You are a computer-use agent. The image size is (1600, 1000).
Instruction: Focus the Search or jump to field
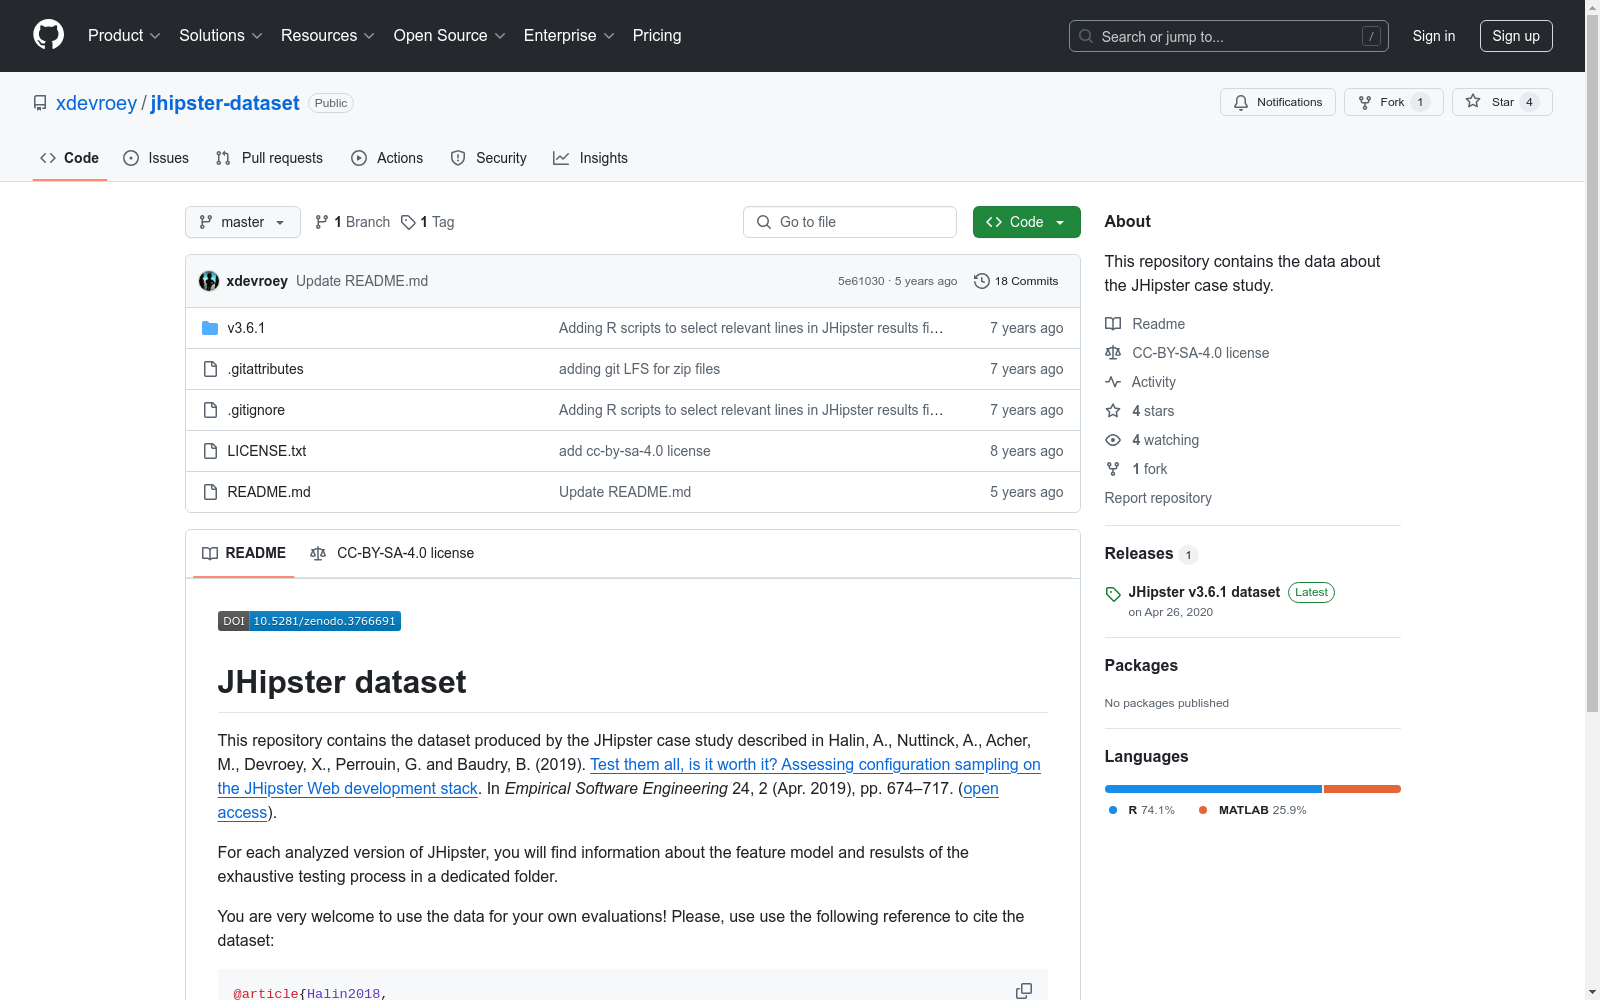coord(1228,36)
